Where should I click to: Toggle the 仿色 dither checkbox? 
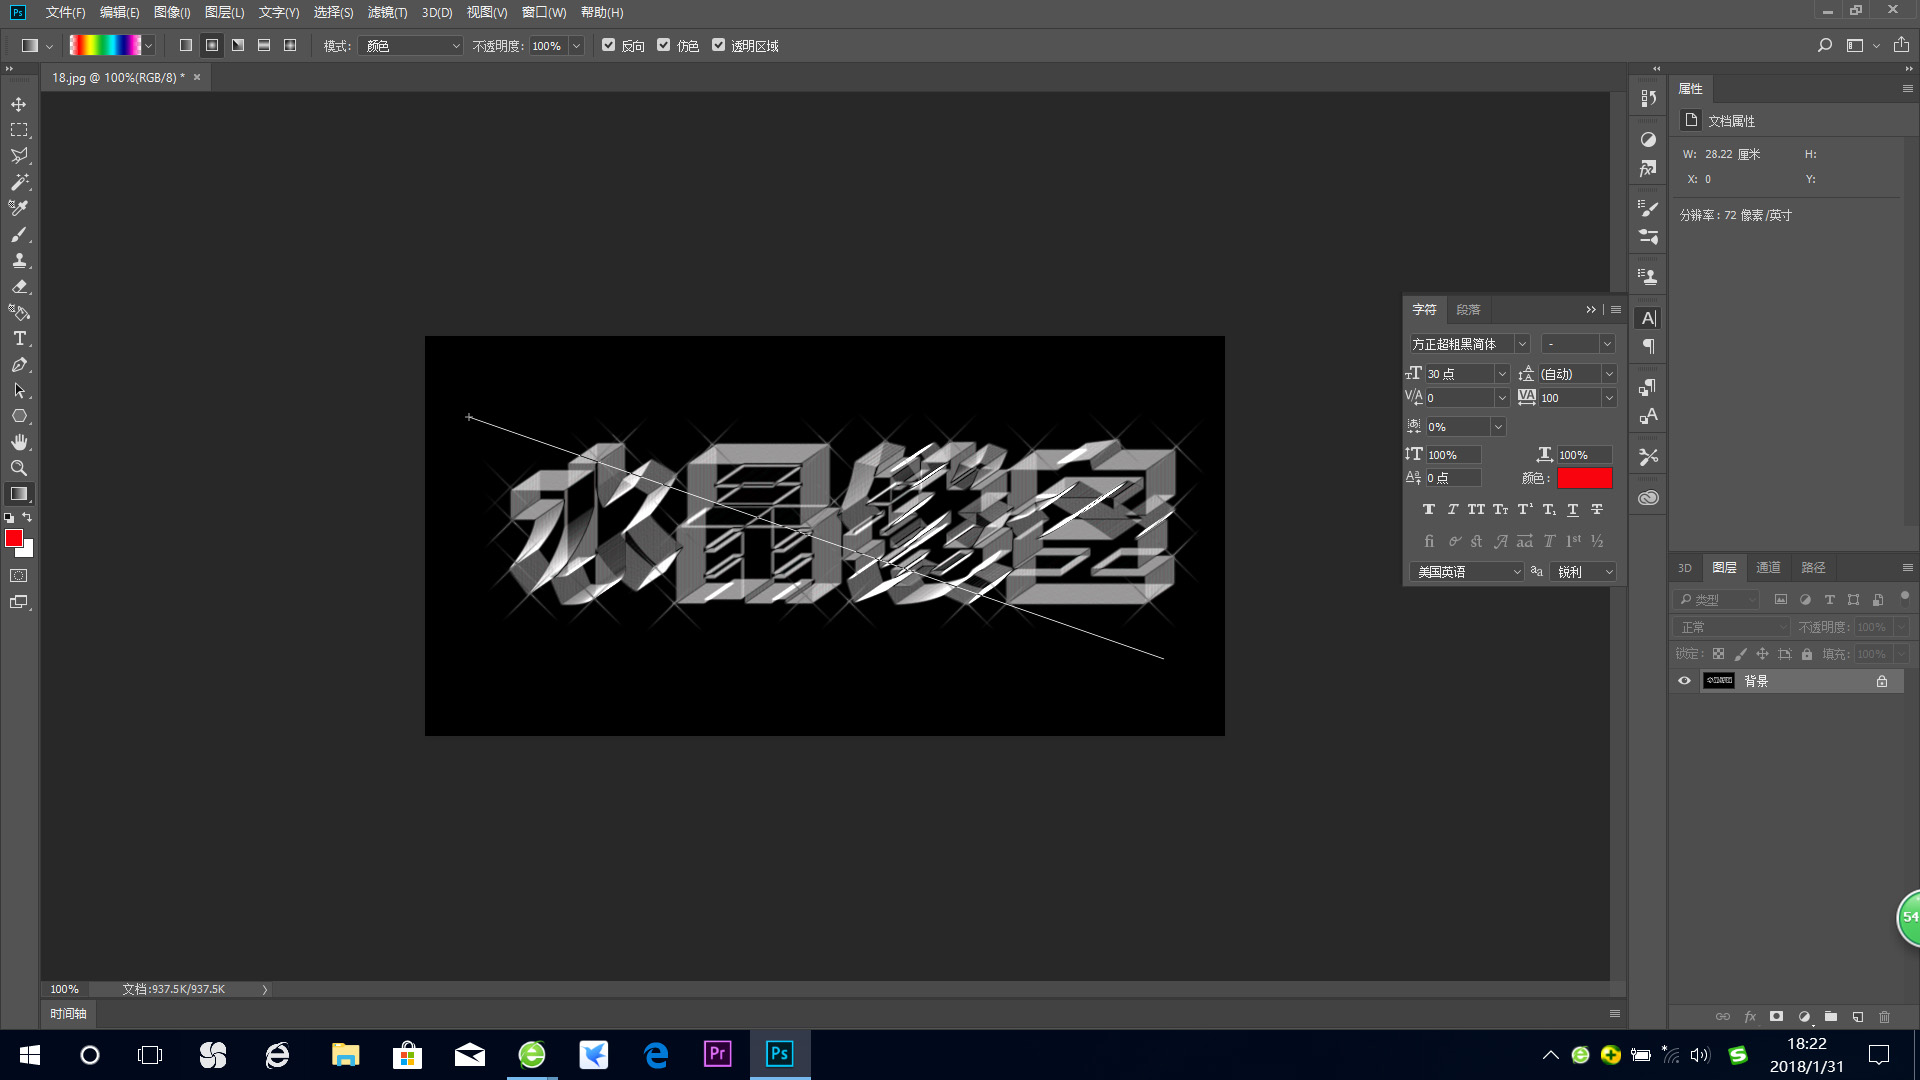pos(663,45)
